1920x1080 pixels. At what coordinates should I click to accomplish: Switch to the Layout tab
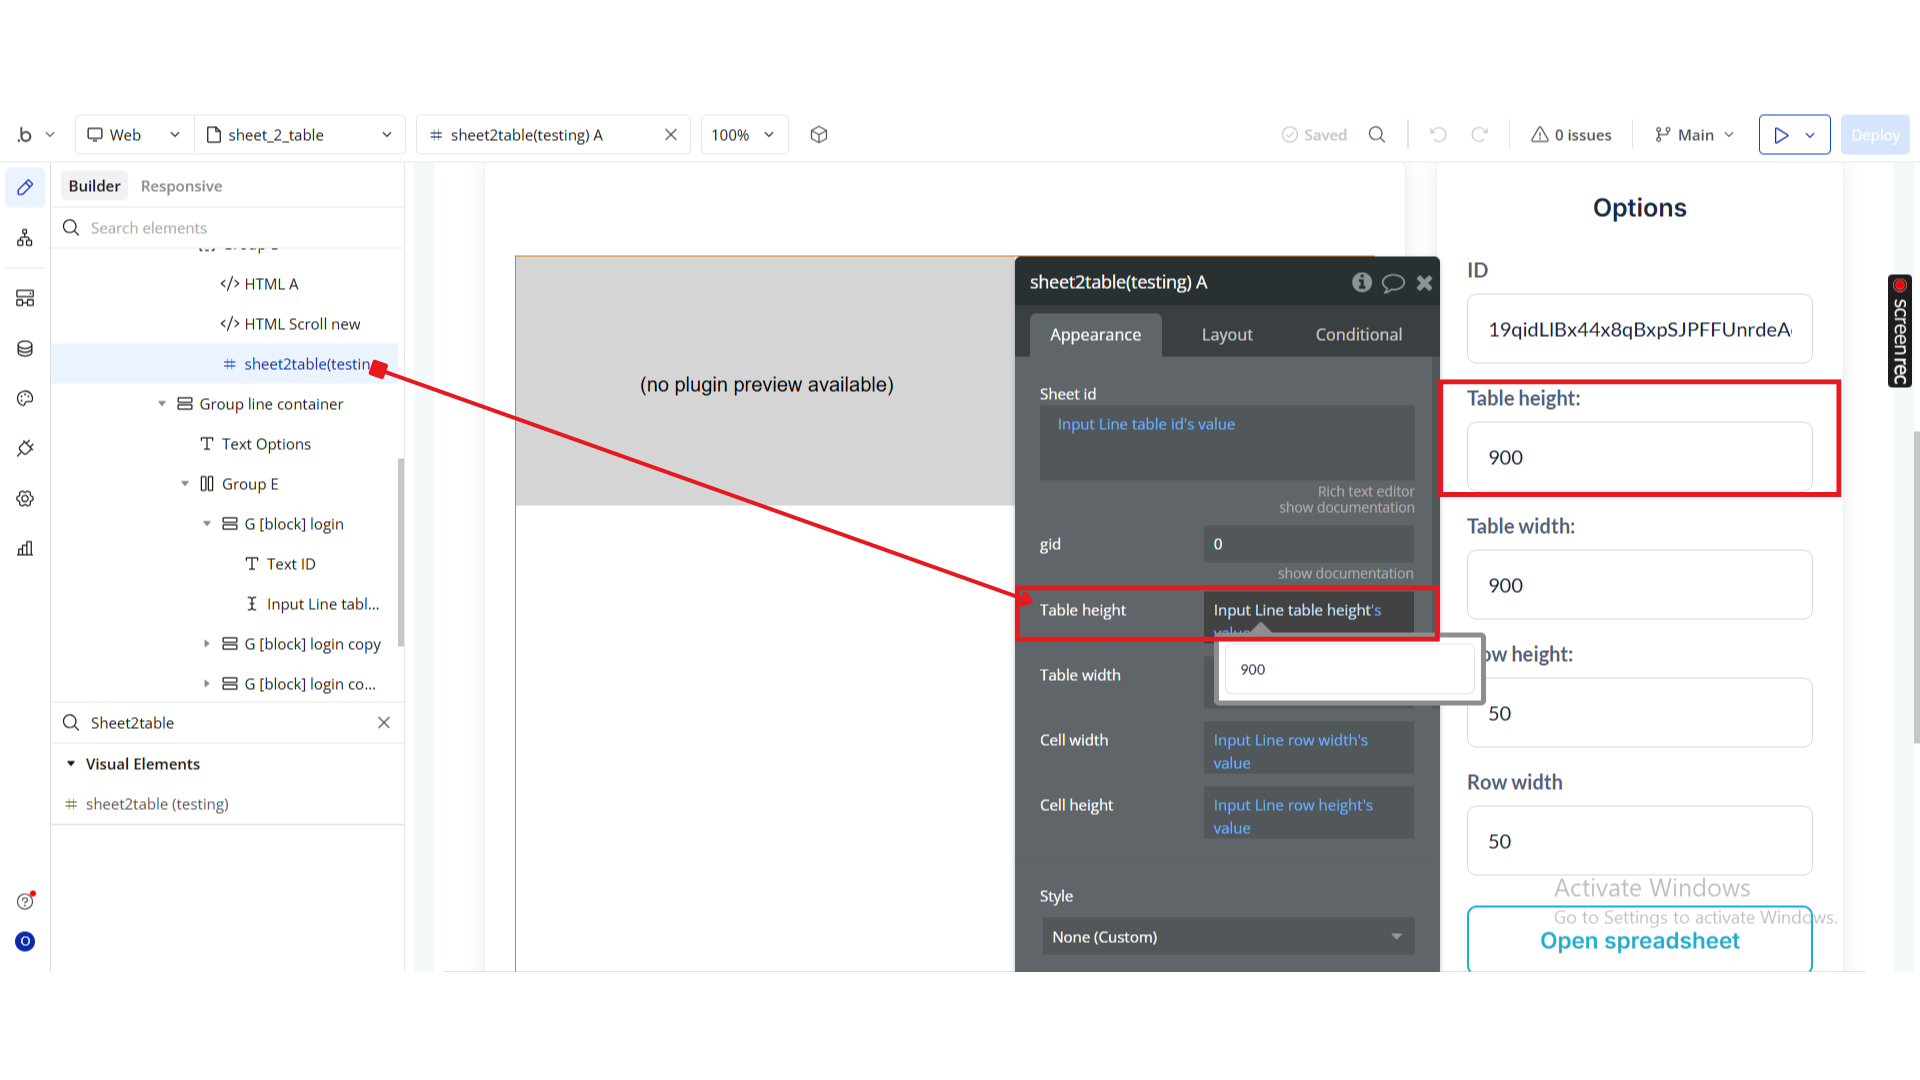click(1227, 335)
